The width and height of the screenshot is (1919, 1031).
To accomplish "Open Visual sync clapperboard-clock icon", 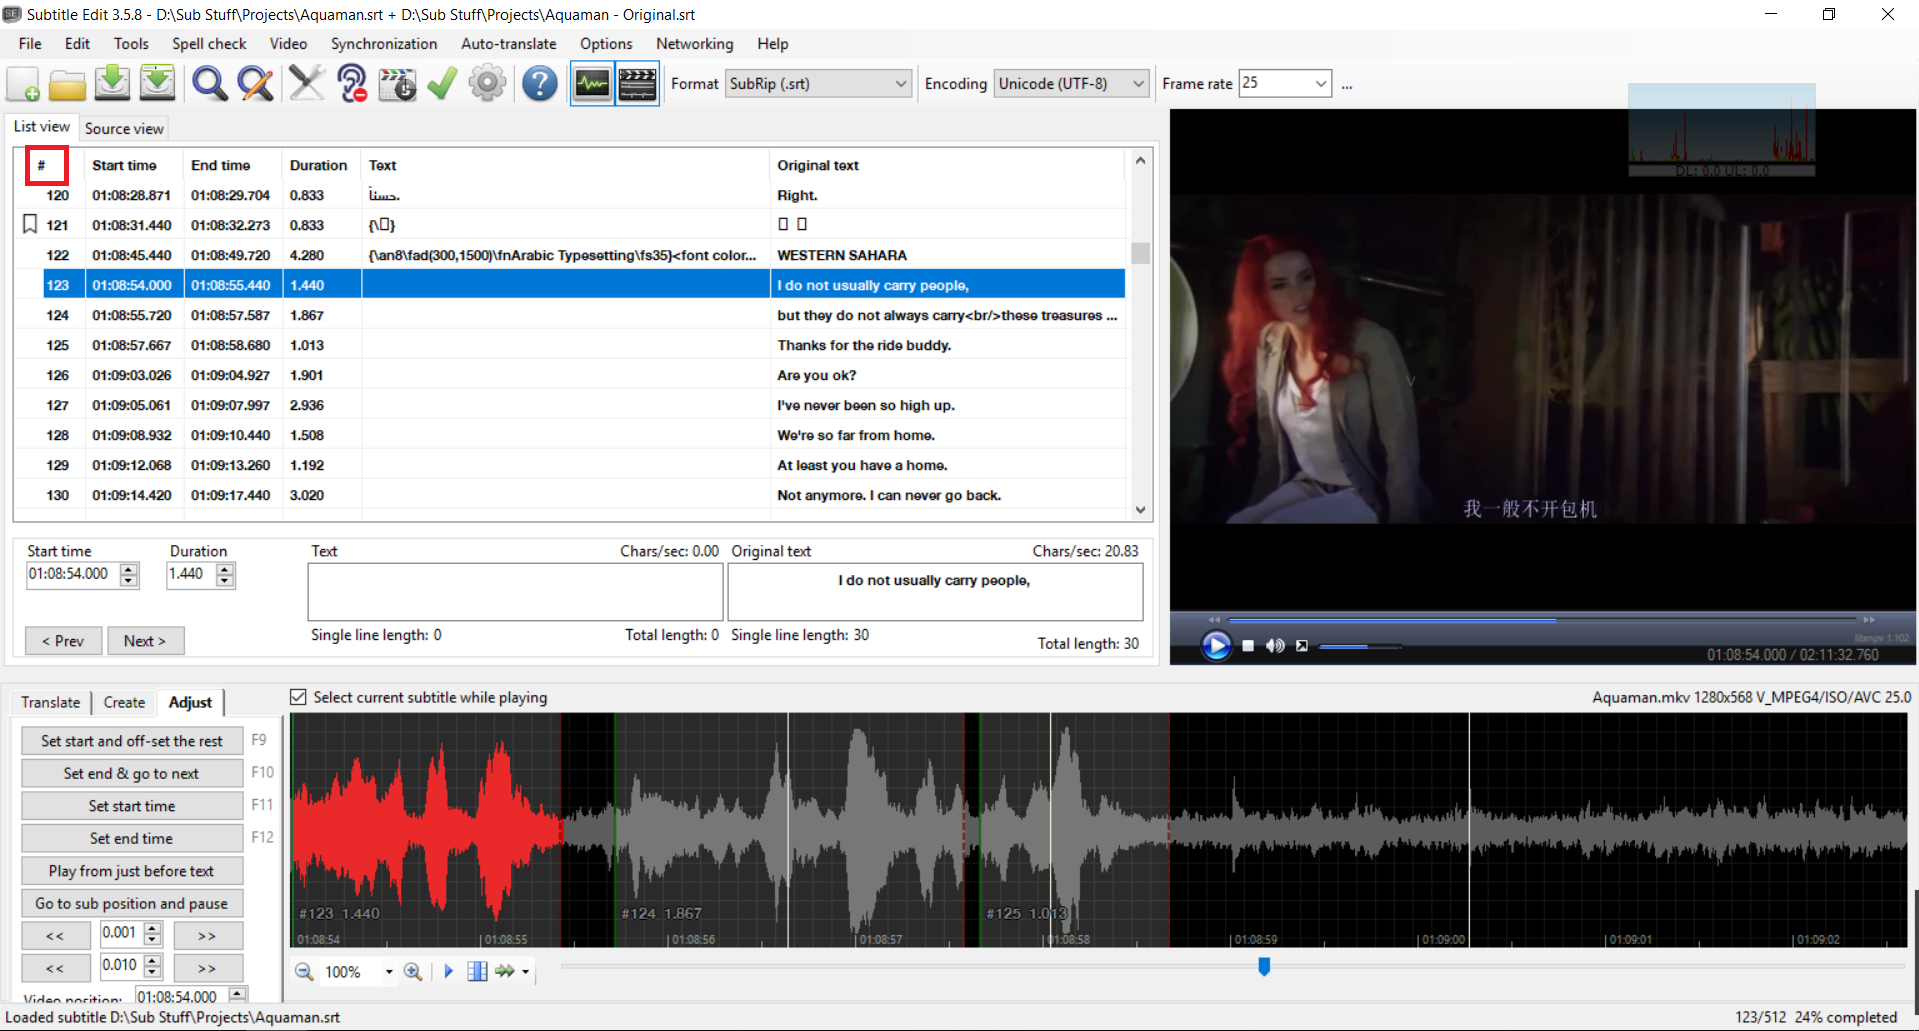I will (397, 84).
